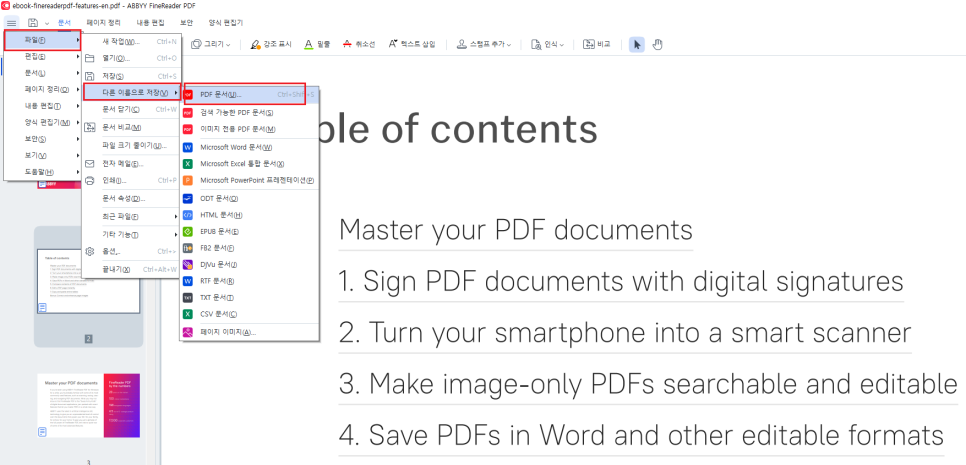The width and height of the screenshot is (966, 465).
Task: Save as 이미지 전용 PDF 문서(M)
Action: (x=250, y=129)
